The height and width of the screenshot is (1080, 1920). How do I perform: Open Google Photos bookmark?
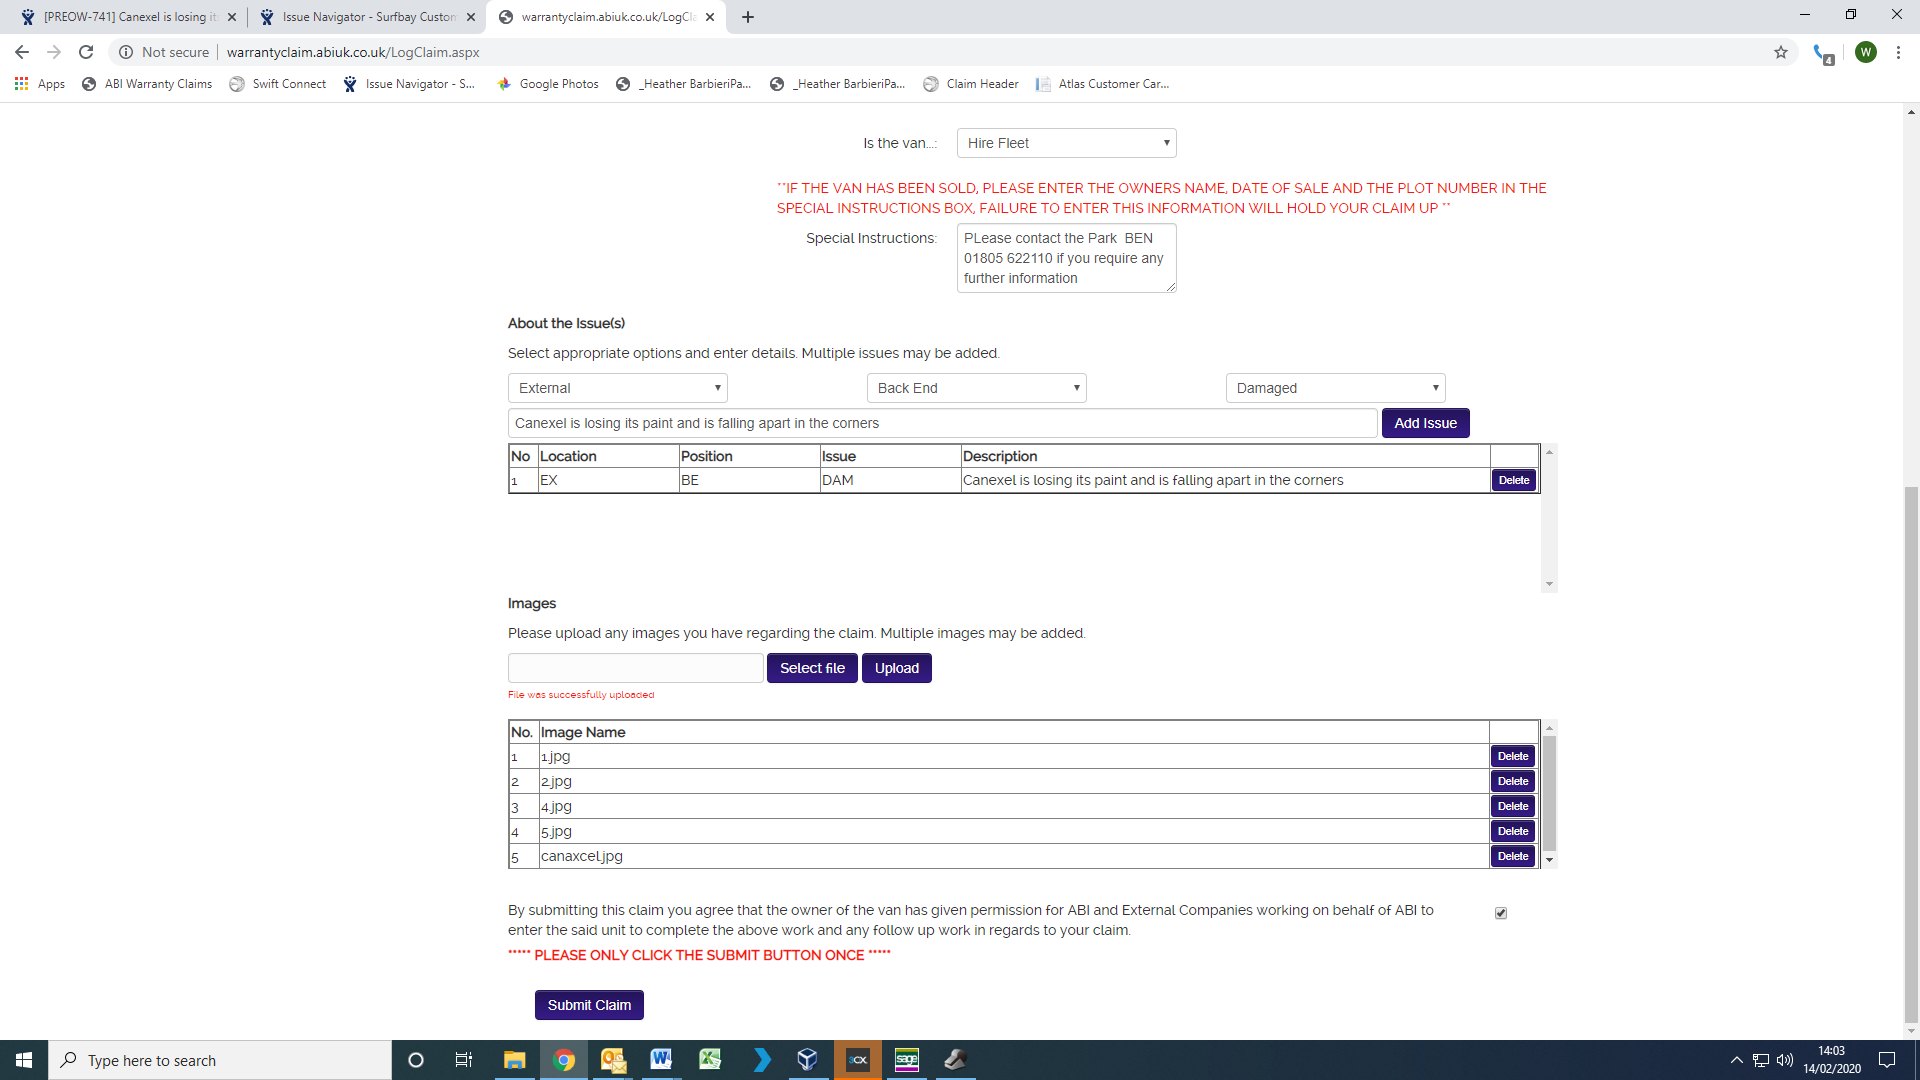(x=548, y=84)
